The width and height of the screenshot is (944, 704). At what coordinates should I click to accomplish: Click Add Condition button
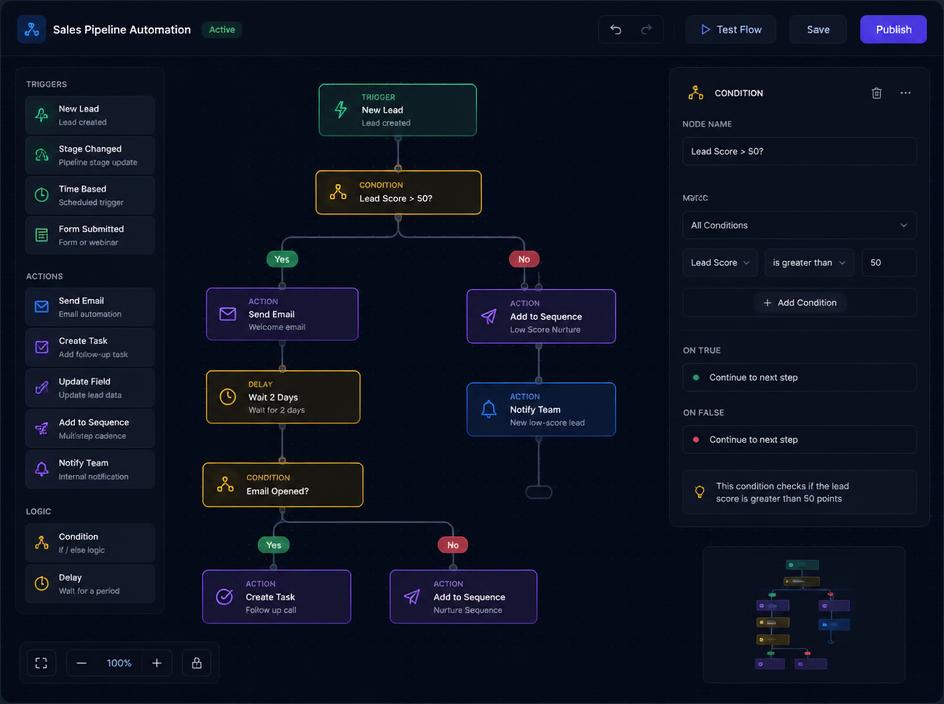pyautogui.click(x=800, y=303)
